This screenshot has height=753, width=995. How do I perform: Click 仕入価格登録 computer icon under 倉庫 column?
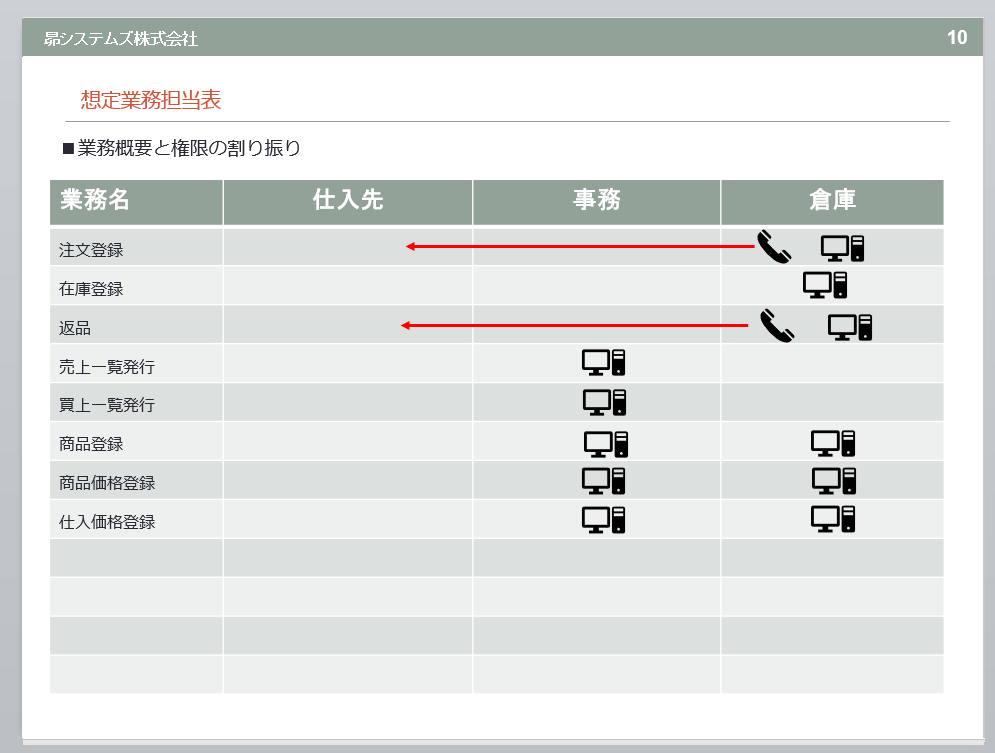[x=833, y=519]
